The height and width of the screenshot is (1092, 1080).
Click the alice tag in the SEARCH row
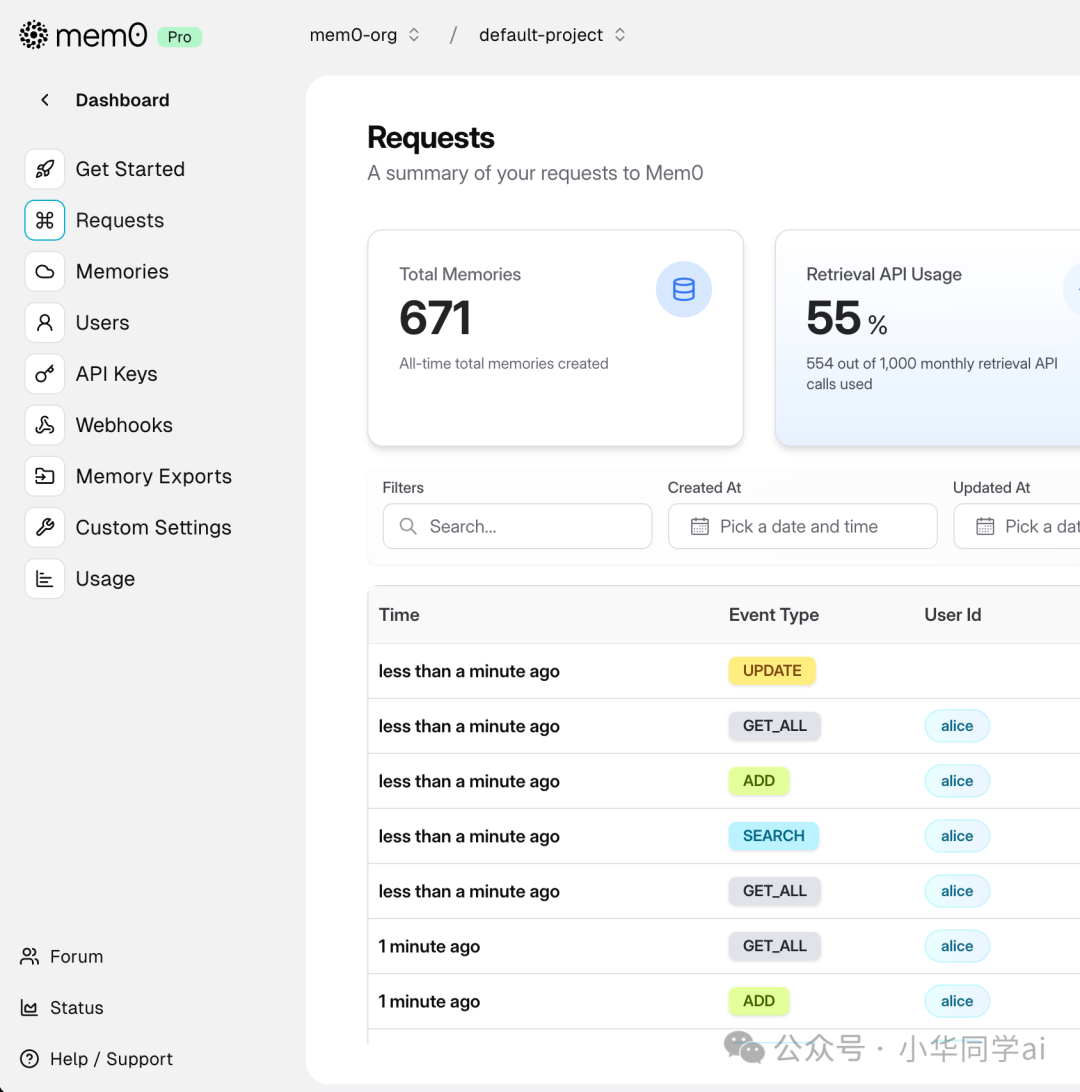point(957,836)
